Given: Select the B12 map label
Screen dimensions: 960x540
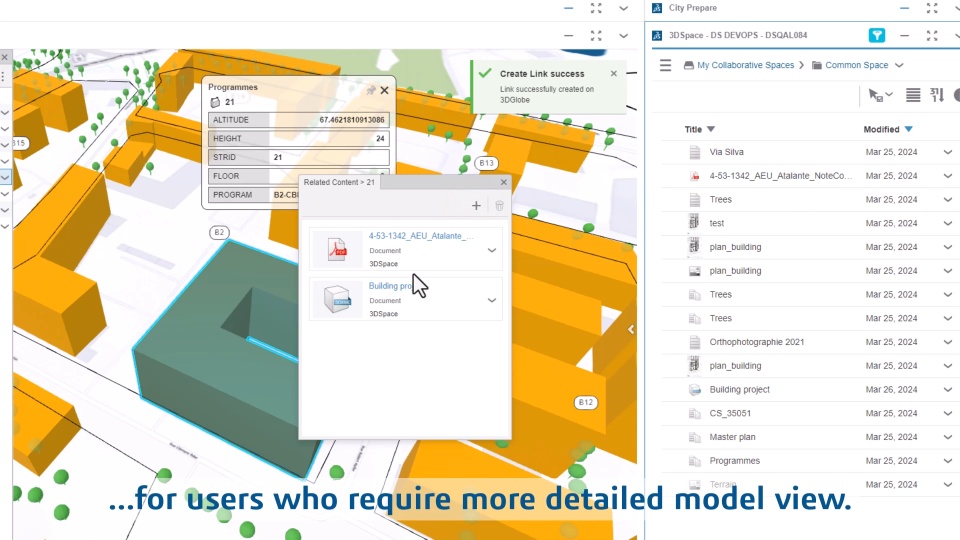Looking at the screenshot, I should [586, 402].
